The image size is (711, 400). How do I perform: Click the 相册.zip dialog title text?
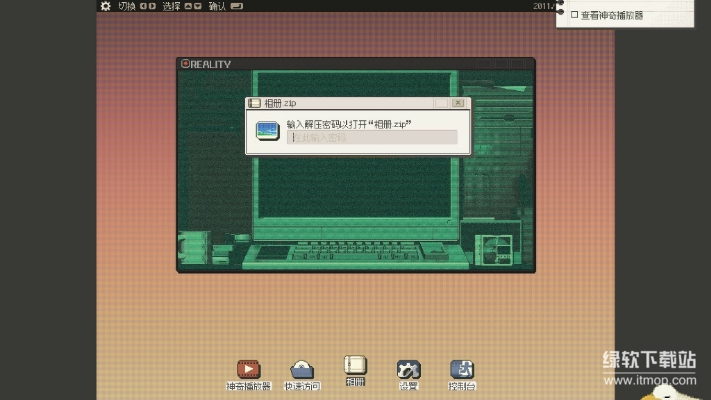point(280,103)
